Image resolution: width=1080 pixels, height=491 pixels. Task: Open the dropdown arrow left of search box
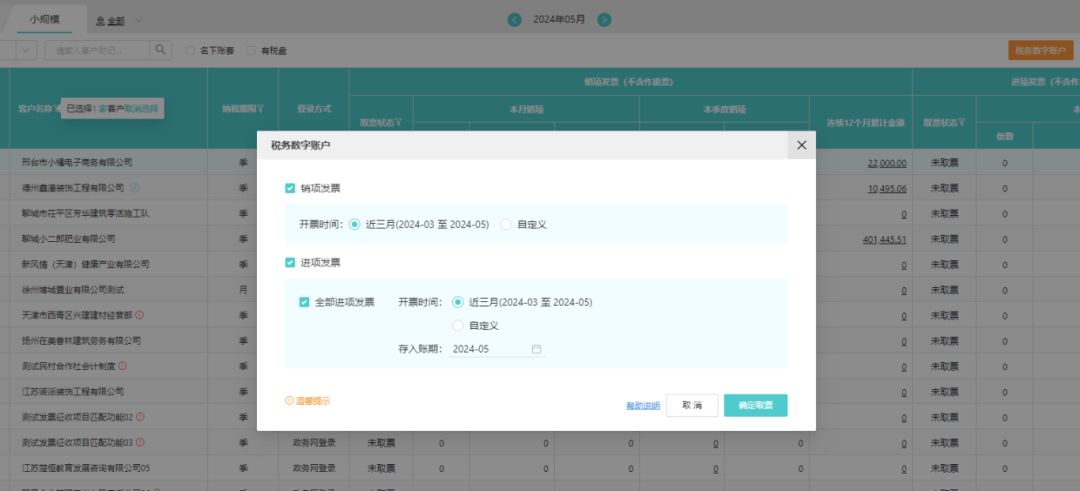26,50
